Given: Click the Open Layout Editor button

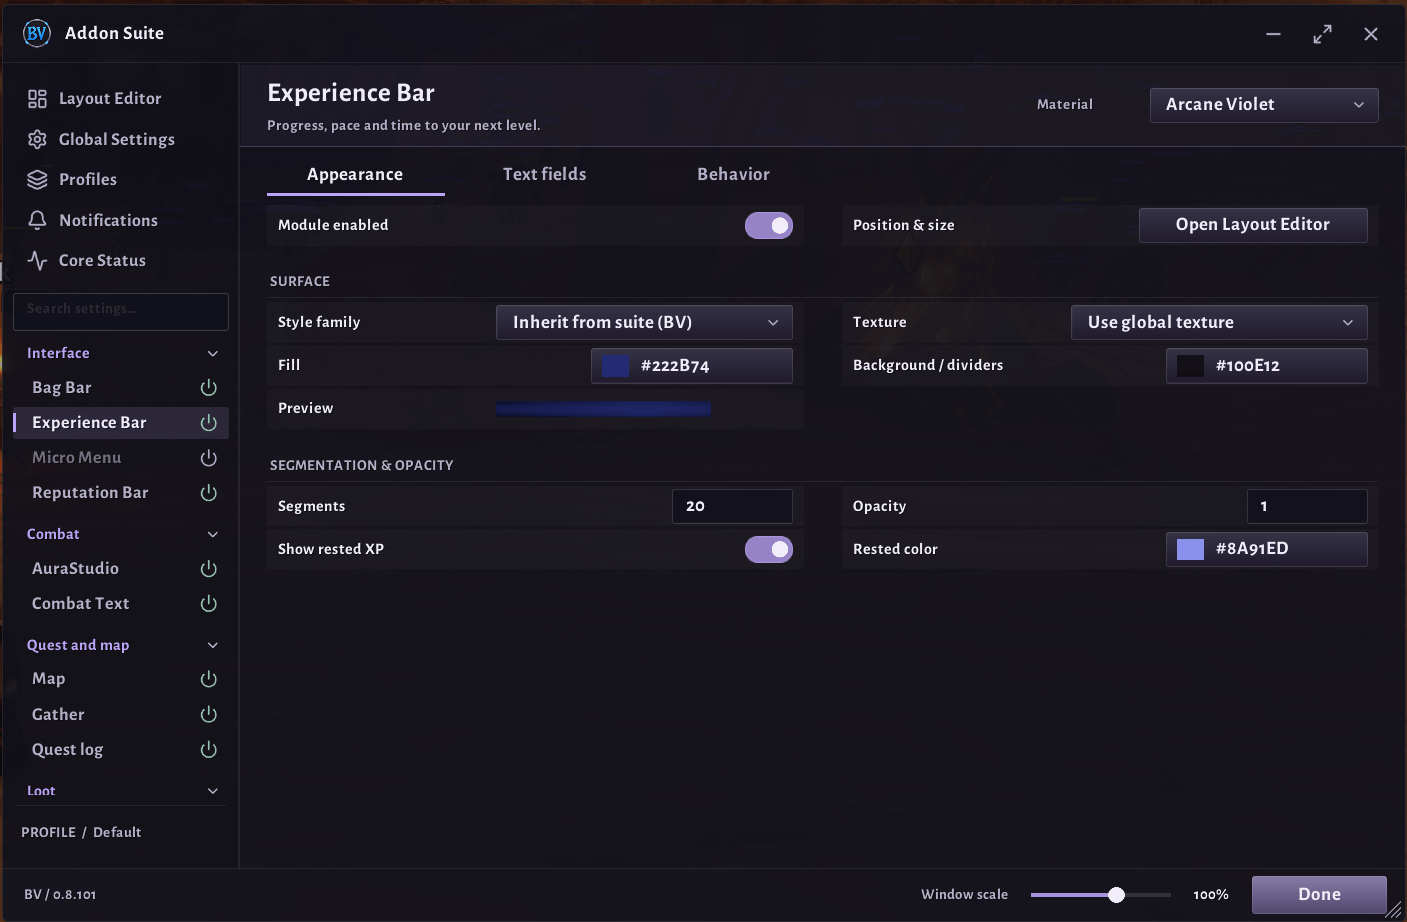Looking at the screenshot, I should 1253,225.
